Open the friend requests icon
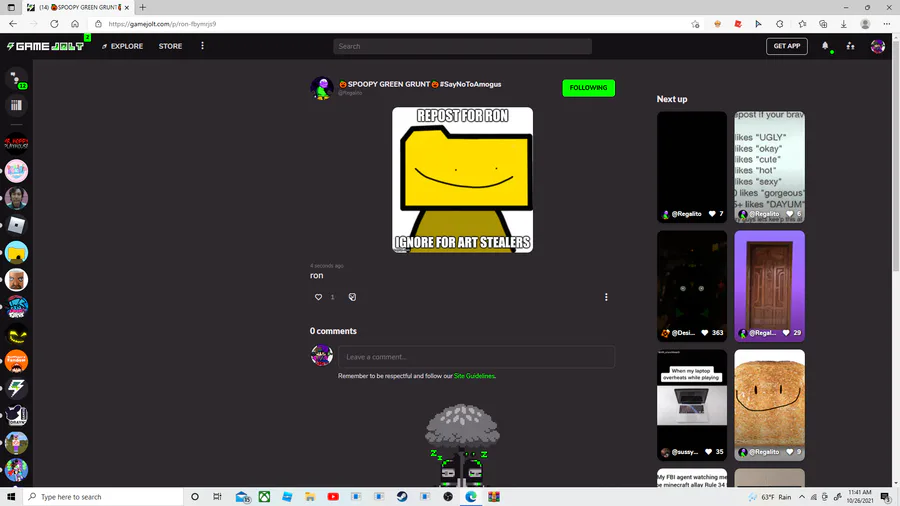The height and width of the screenshot is (506, 900). (851, 46)
